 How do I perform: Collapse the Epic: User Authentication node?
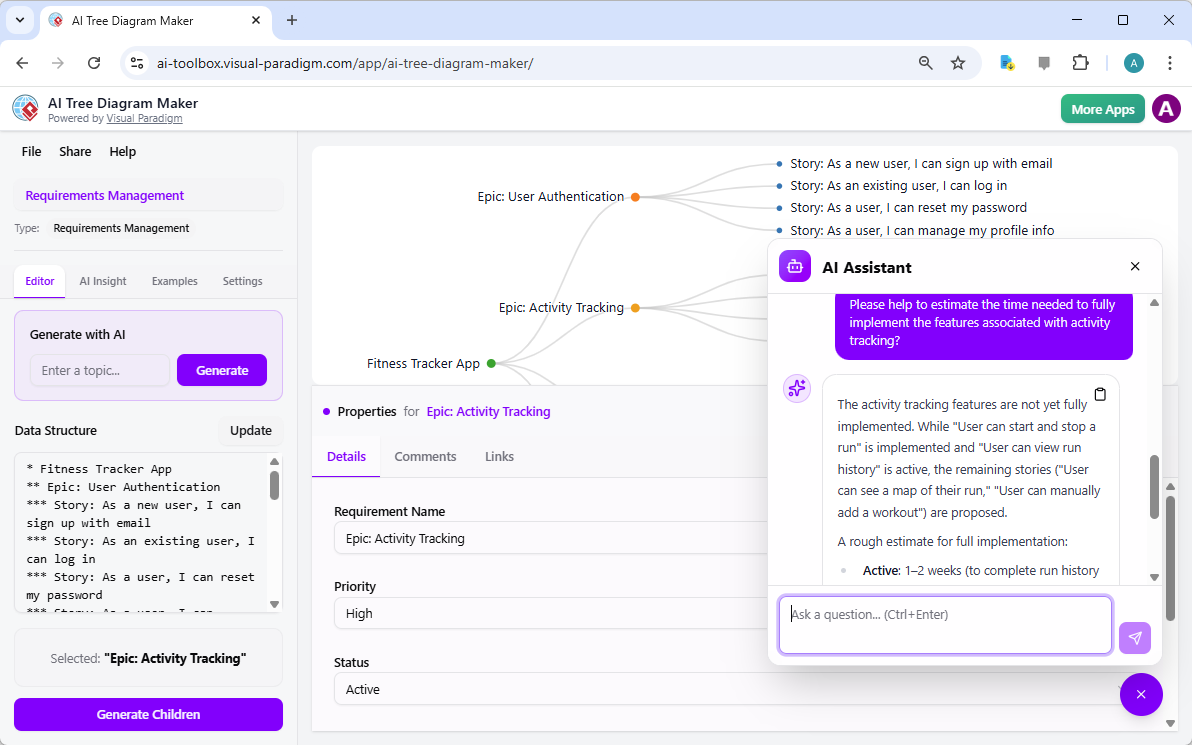[x=635, y=196]
